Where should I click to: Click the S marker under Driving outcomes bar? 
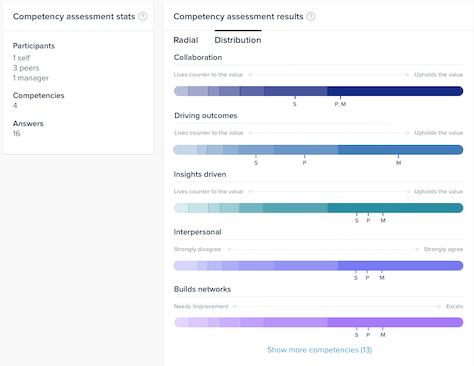(x=256, y=163)
